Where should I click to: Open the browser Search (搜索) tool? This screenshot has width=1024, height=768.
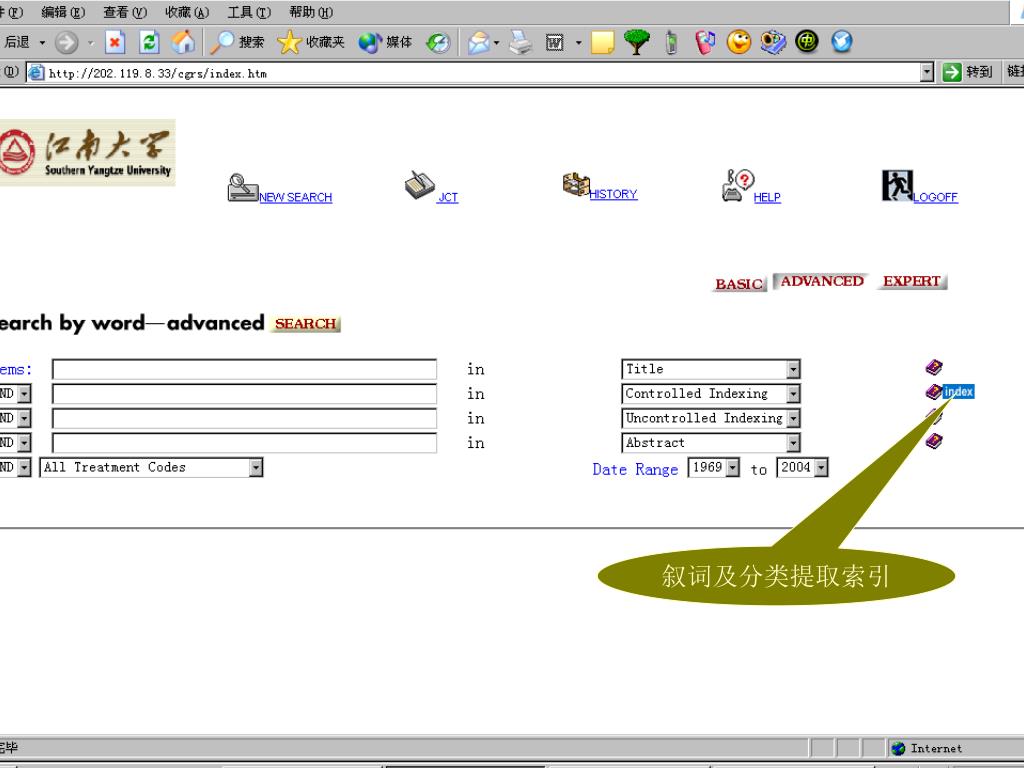(237, 42)
